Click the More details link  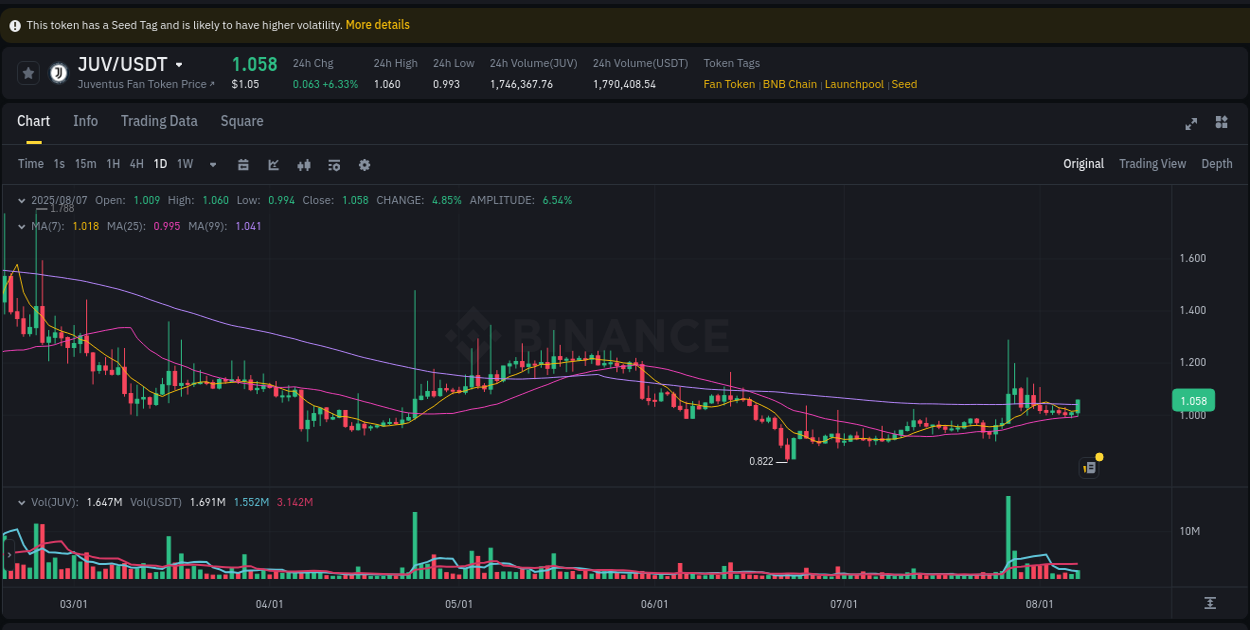tap(377, 24)
